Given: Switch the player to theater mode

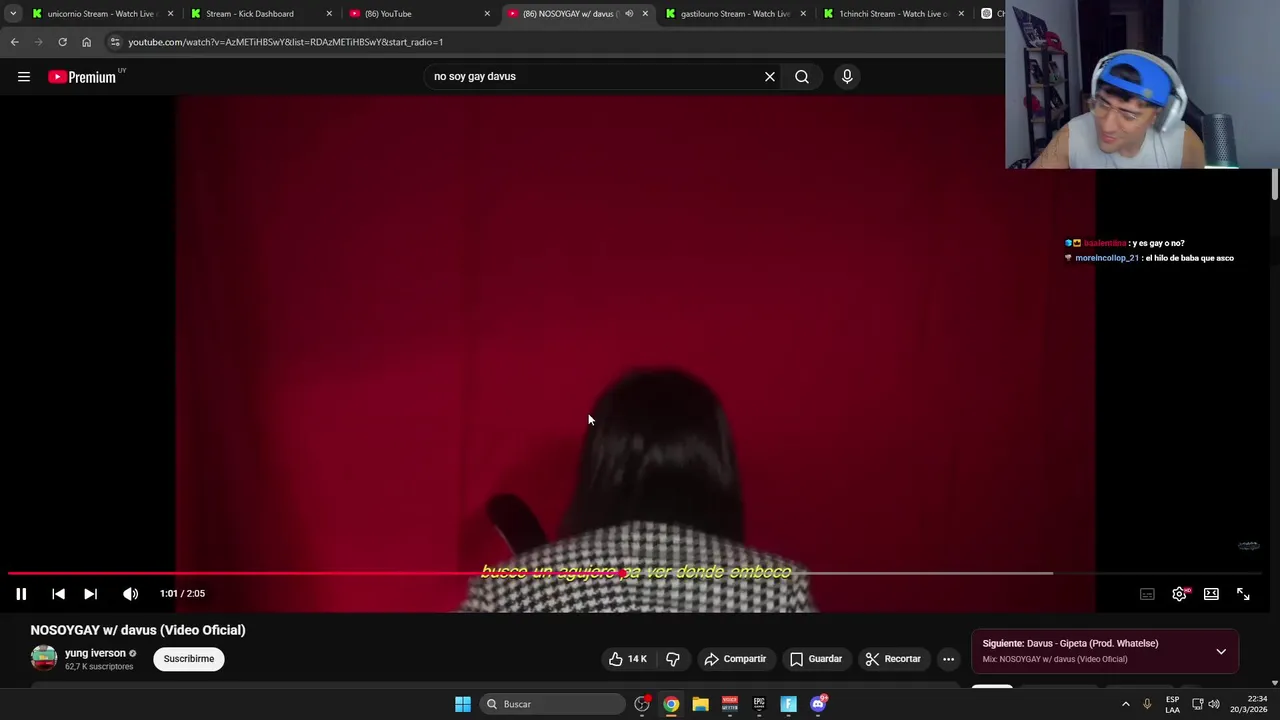Looking at the screenshot, I should 1211,594.
